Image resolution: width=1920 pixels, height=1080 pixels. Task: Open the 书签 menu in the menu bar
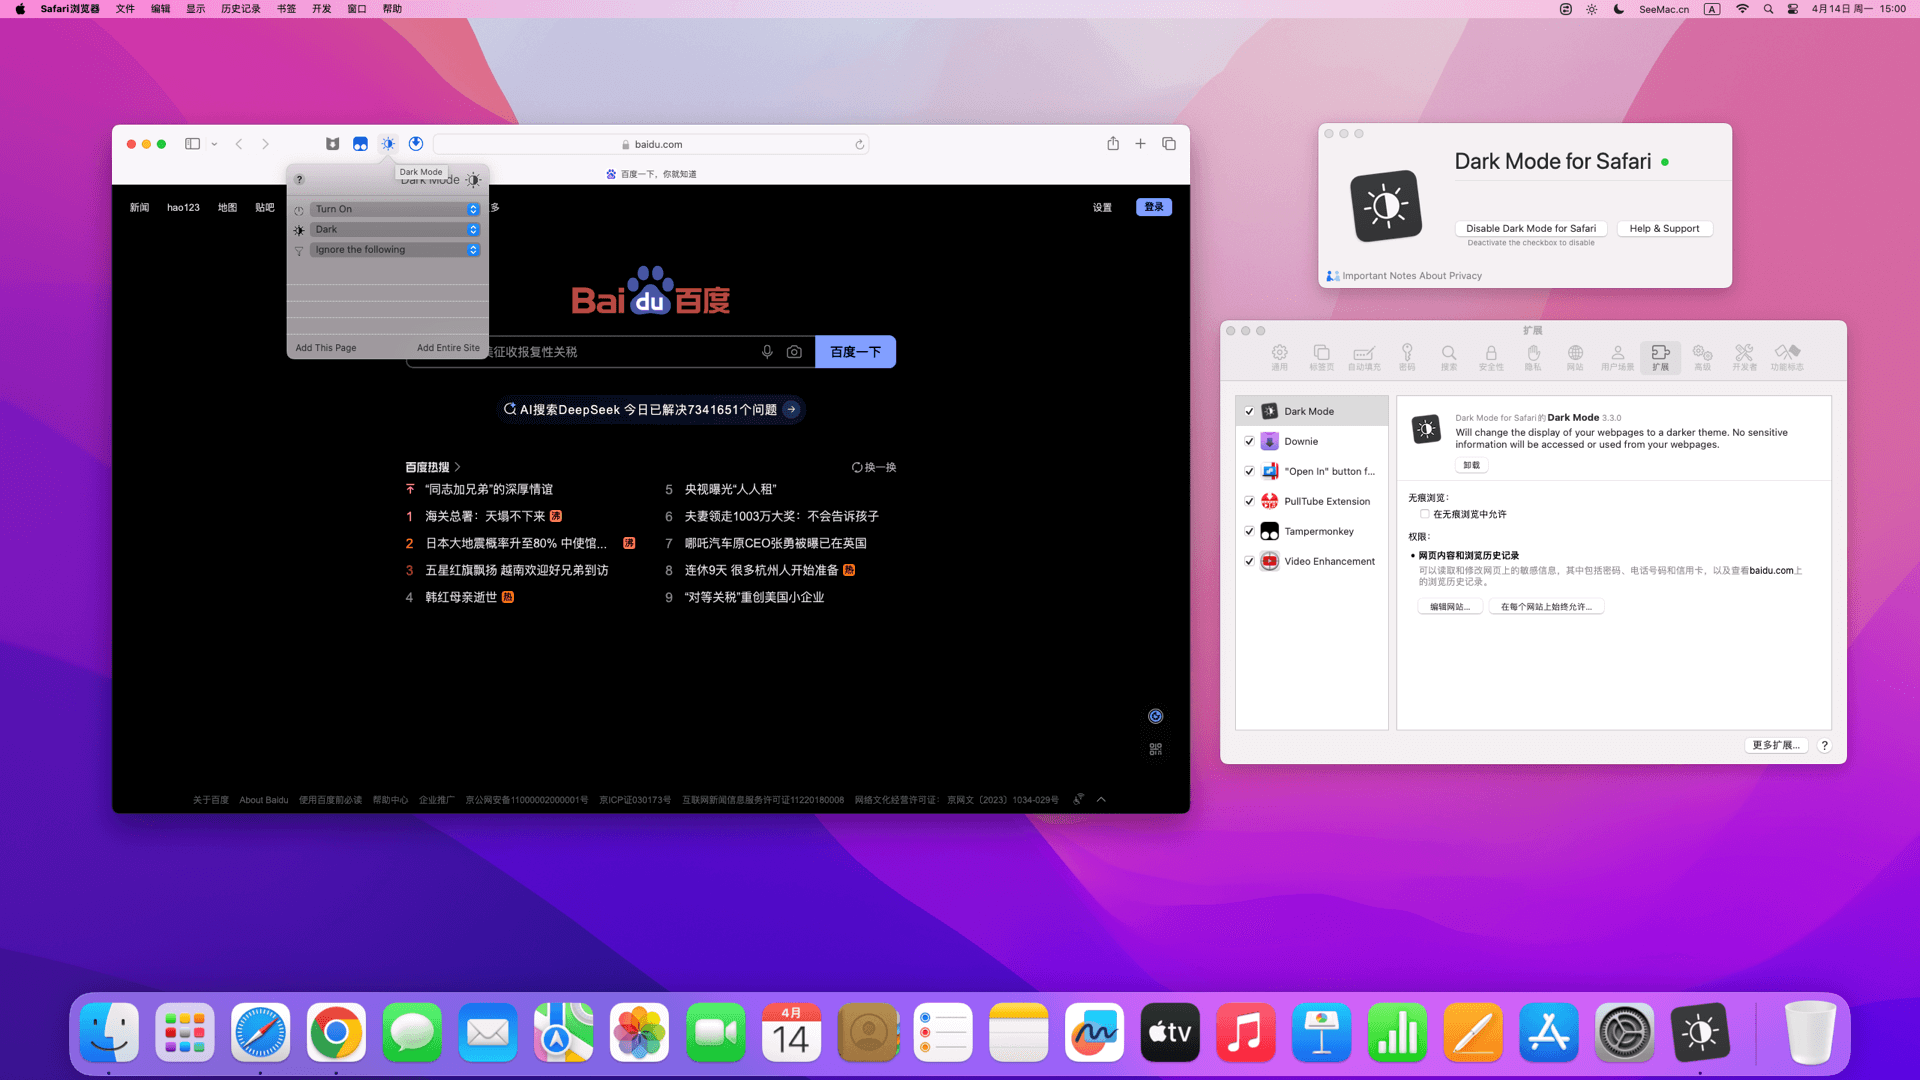[286, 9]
